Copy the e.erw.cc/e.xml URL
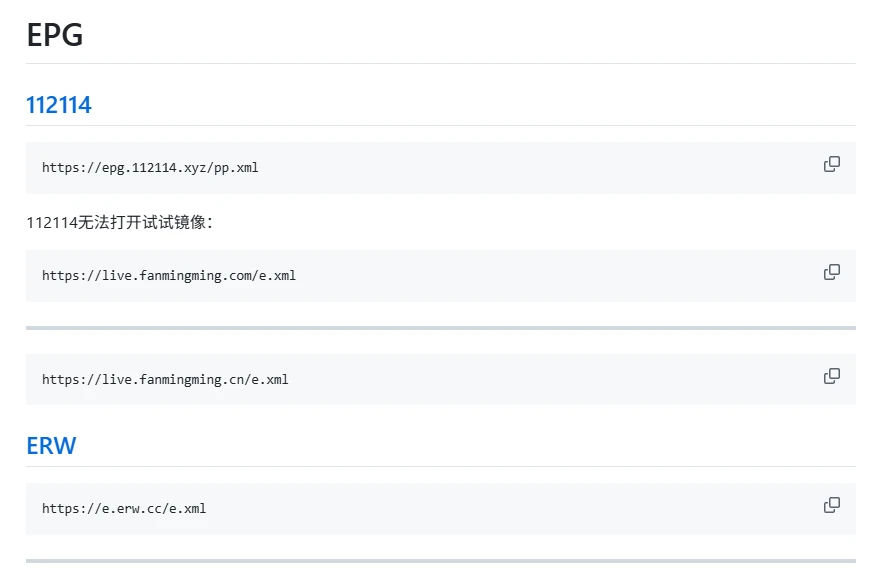Viewport: 870px width, 583px height. pyautogui.click(x=831, y=505)
